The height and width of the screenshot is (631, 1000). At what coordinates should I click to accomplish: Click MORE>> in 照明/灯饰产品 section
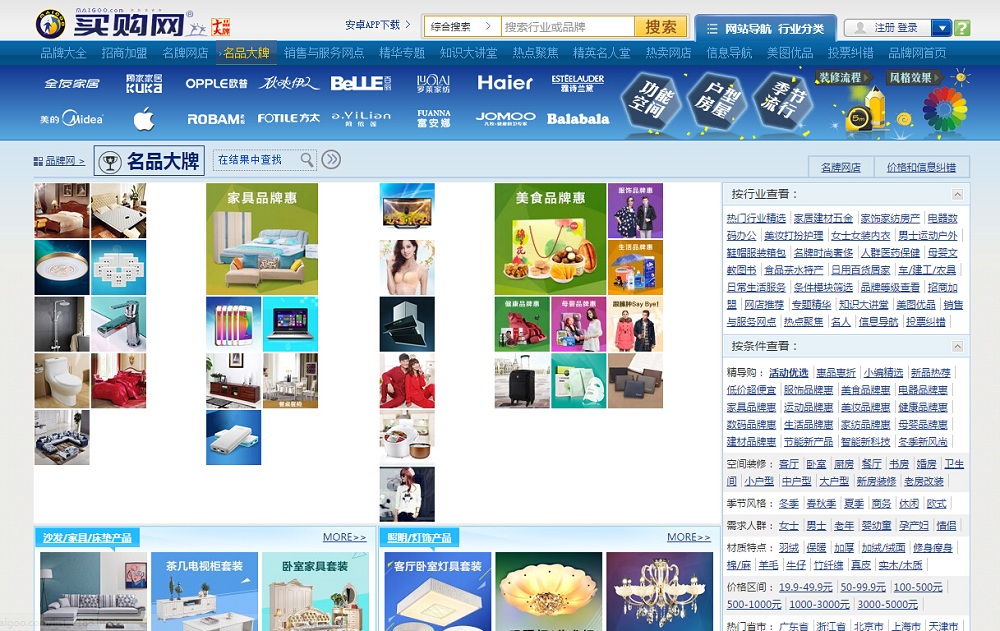688,537
